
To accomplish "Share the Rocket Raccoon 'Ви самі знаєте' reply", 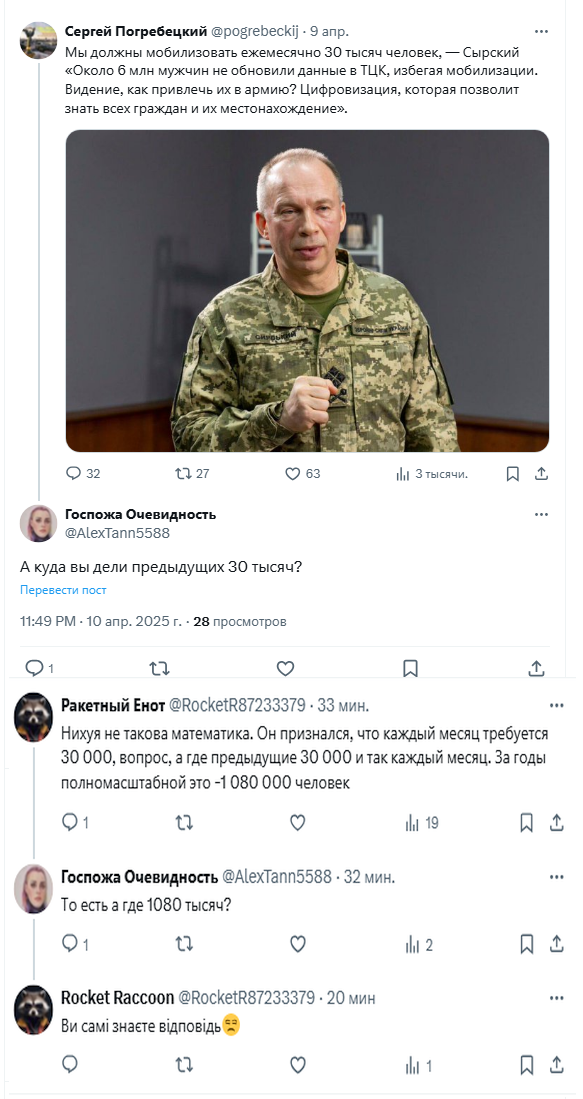I will tap(556, 1066).
